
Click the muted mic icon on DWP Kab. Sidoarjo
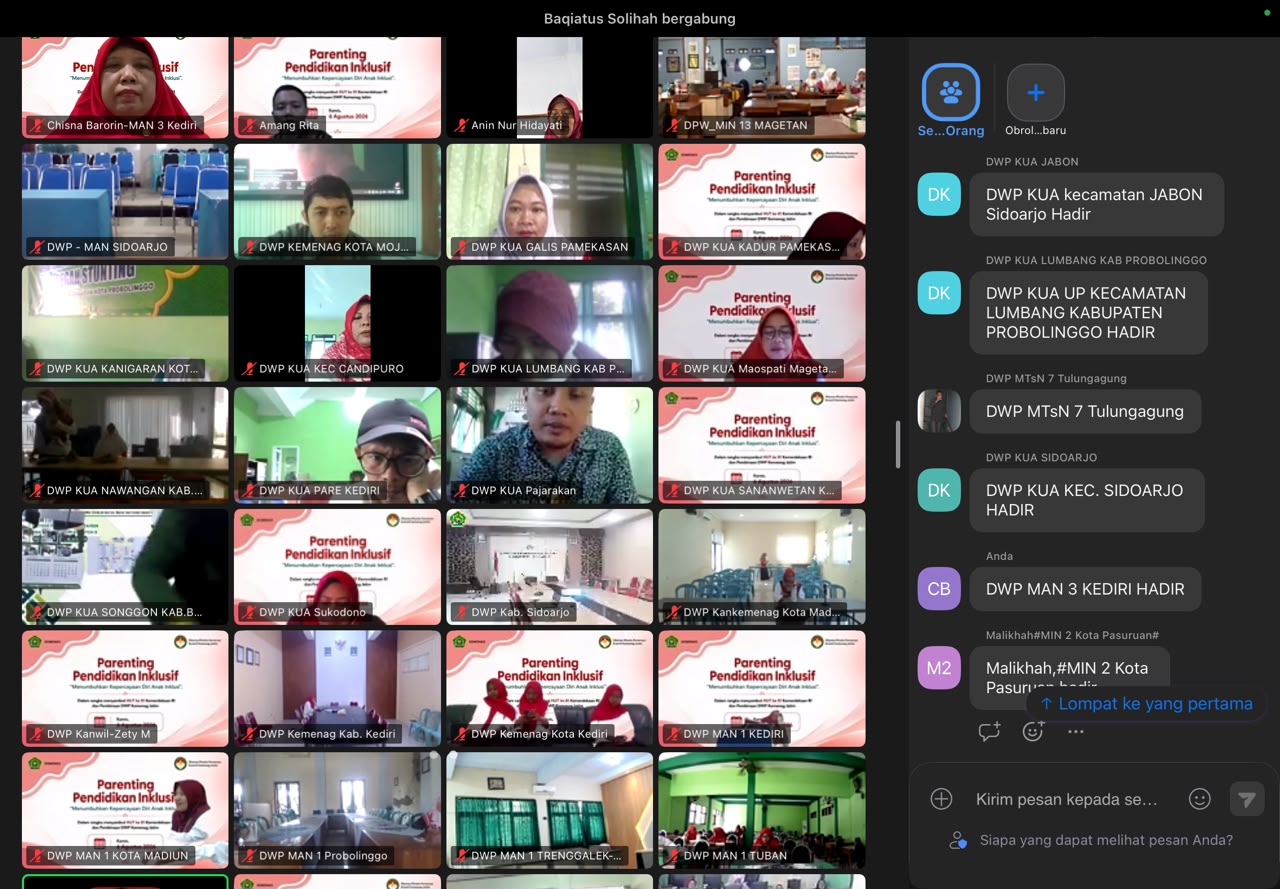point(460,612)
